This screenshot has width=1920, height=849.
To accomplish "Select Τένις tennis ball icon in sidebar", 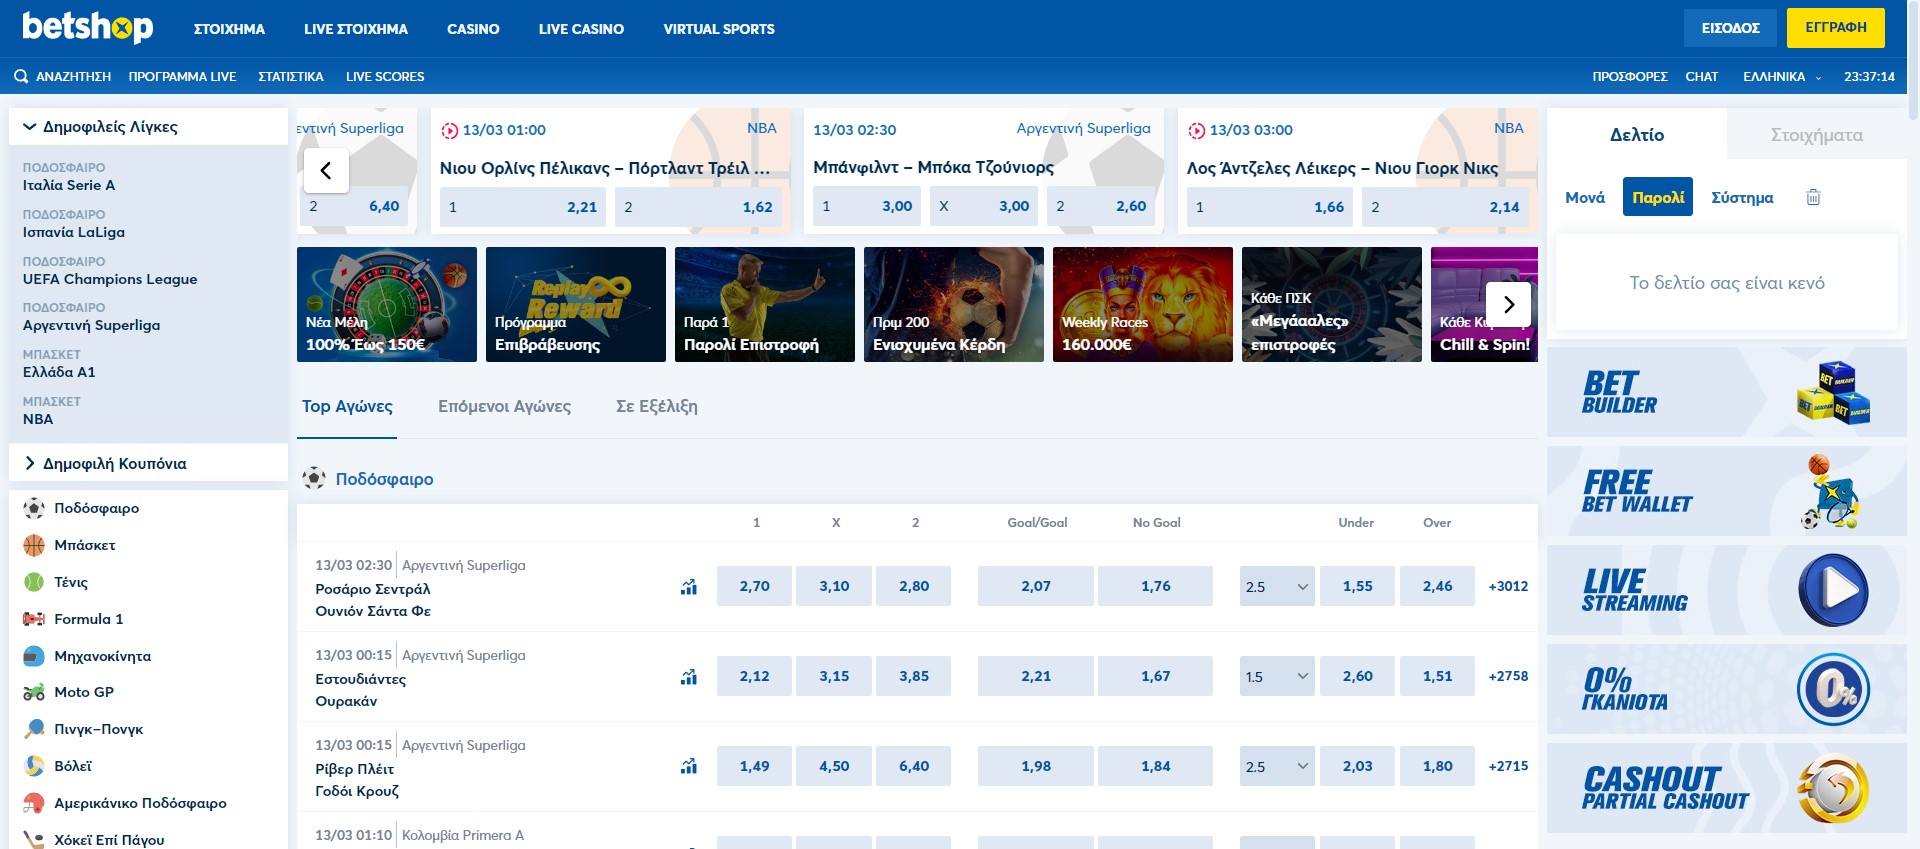I will (34, 582).
